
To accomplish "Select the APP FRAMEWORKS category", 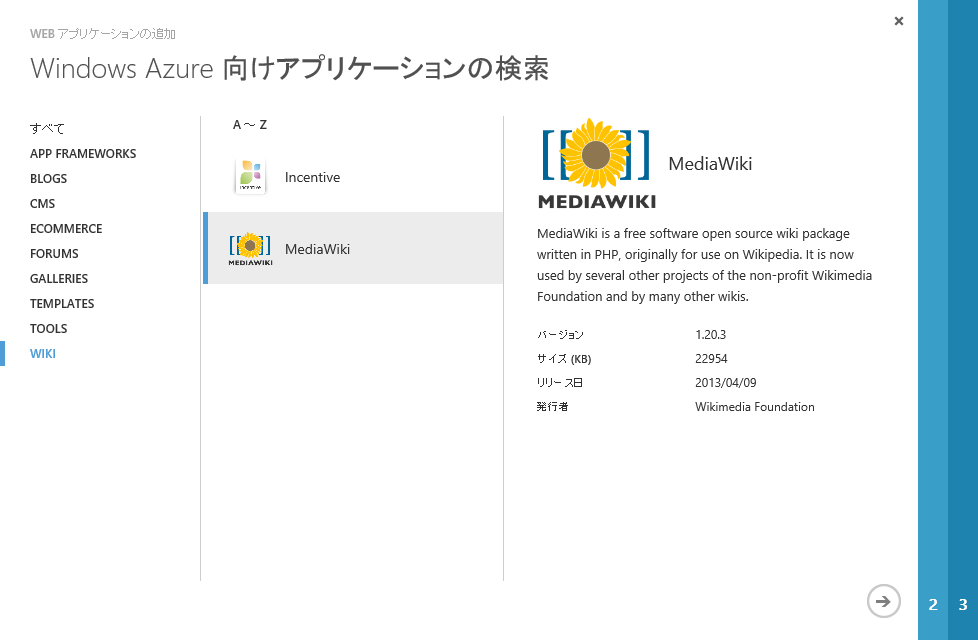I will click(83, 153).
